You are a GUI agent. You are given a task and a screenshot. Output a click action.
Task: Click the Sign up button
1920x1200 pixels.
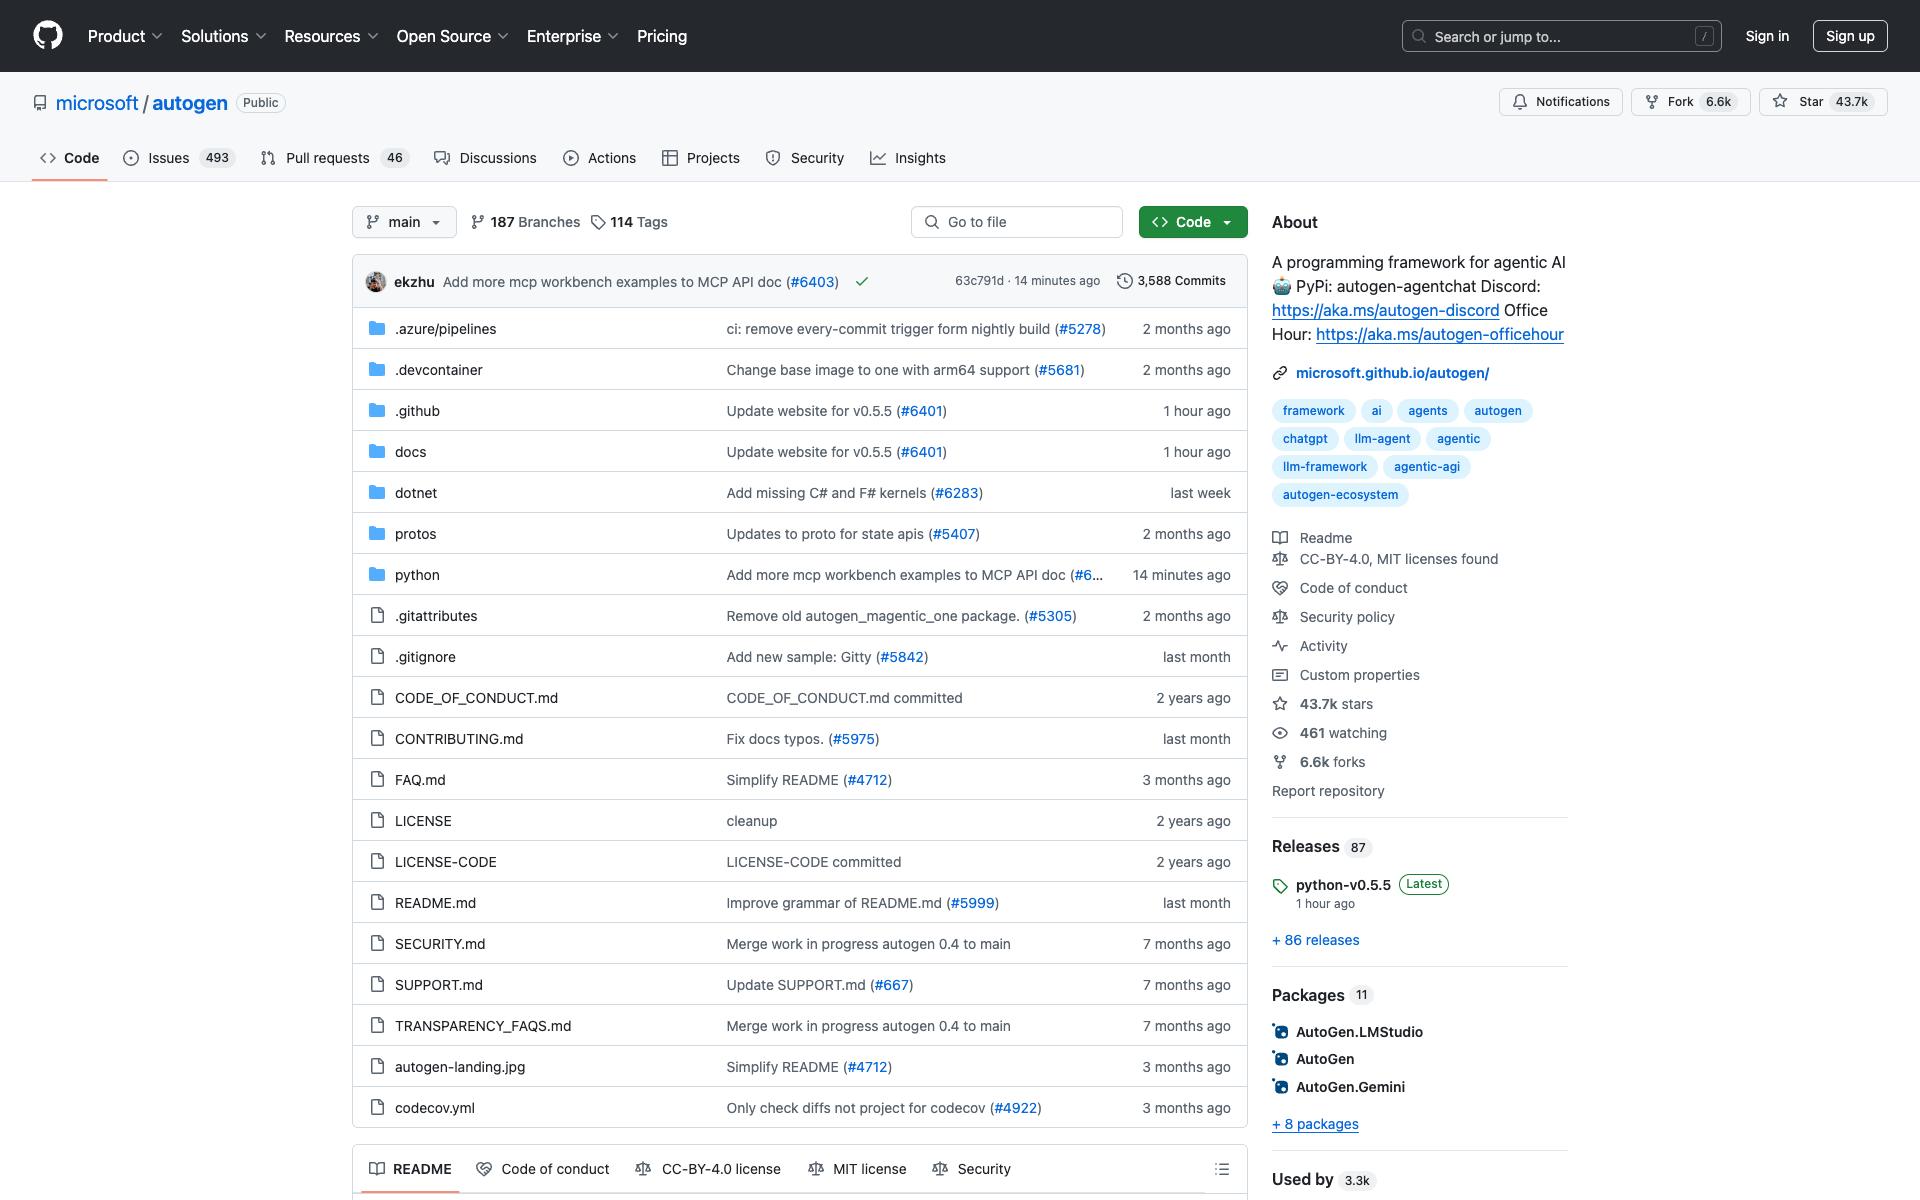pos(1849,36)
